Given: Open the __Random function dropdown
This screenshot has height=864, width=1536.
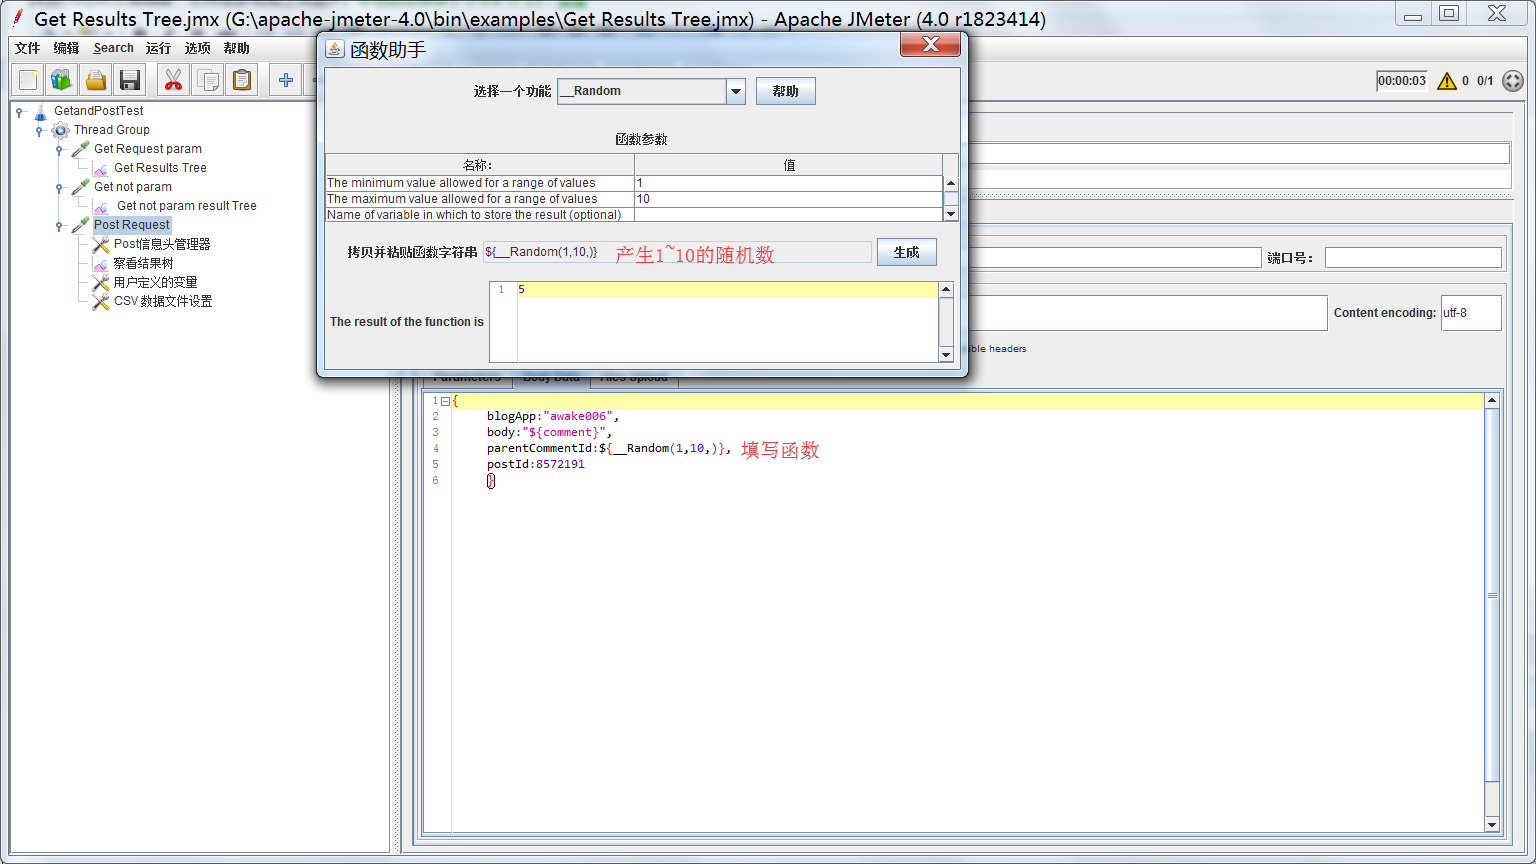Looking at the screenshot, I should [651, 91].
